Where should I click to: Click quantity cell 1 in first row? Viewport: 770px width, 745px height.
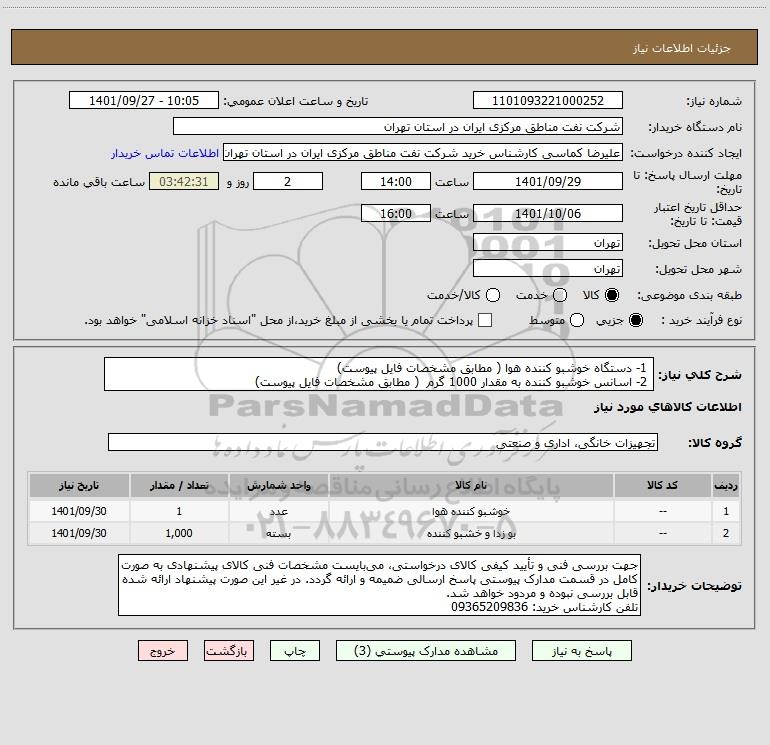coord(179,511)
